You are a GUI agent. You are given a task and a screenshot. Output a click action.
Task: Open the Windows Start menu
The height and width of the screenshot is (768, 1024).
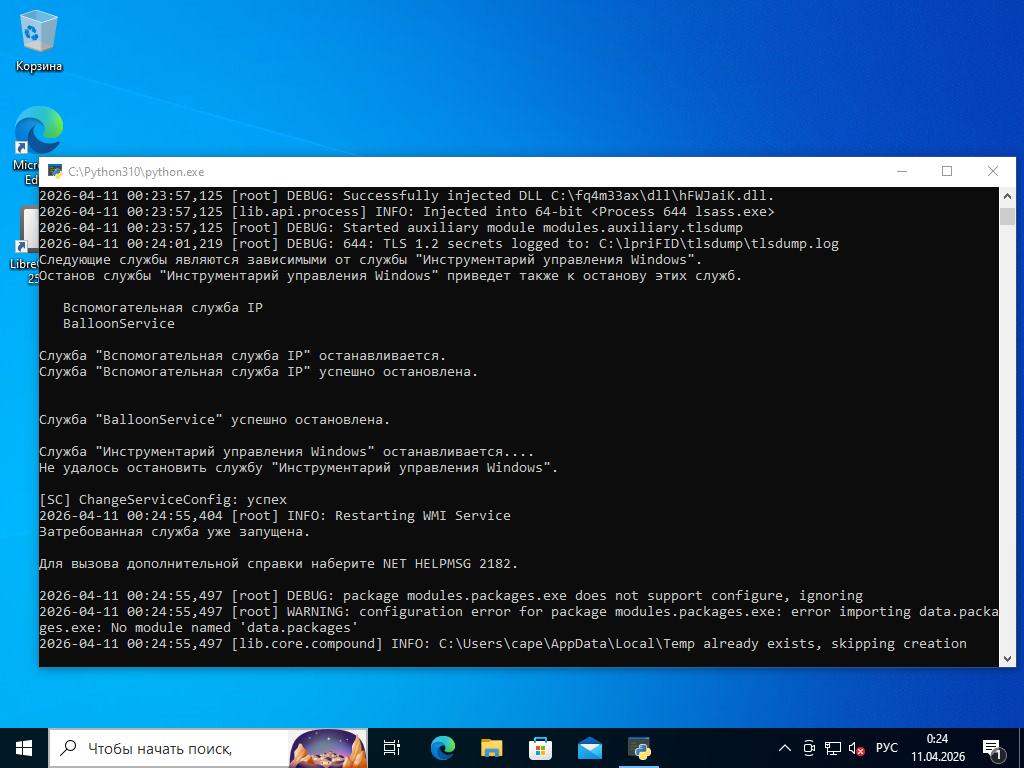point(24,747)
